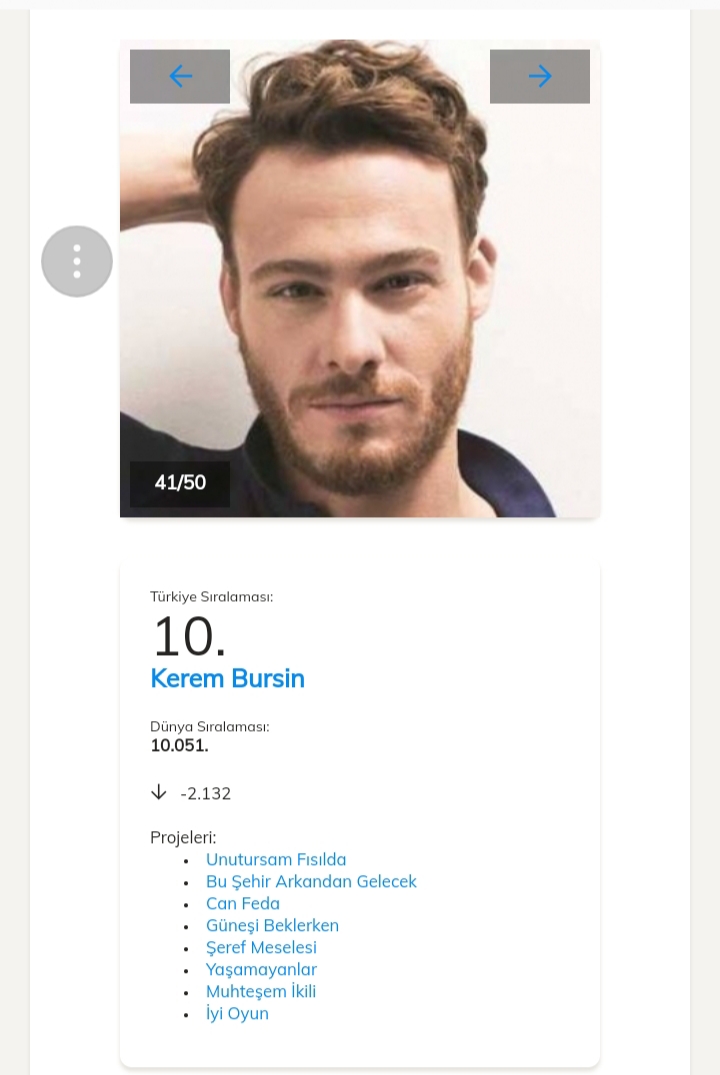This screenshot has height=1075, width=720.
Task: Click the 41/50 slide counter
Action: [180, 483]
